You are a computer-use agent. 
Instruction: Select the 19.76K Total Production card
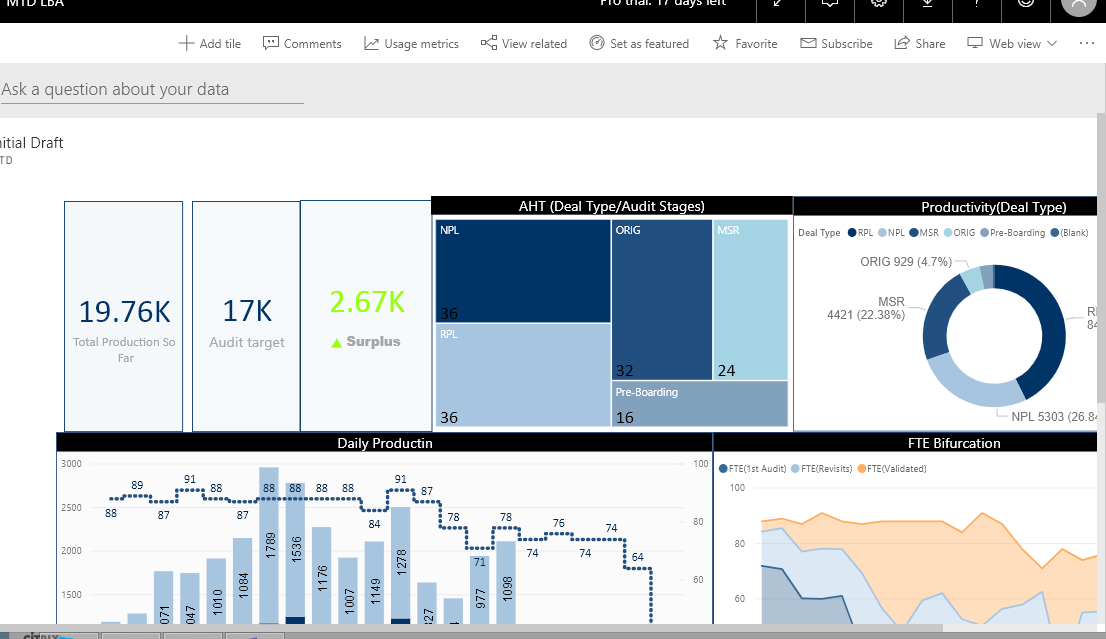point(123,316)
